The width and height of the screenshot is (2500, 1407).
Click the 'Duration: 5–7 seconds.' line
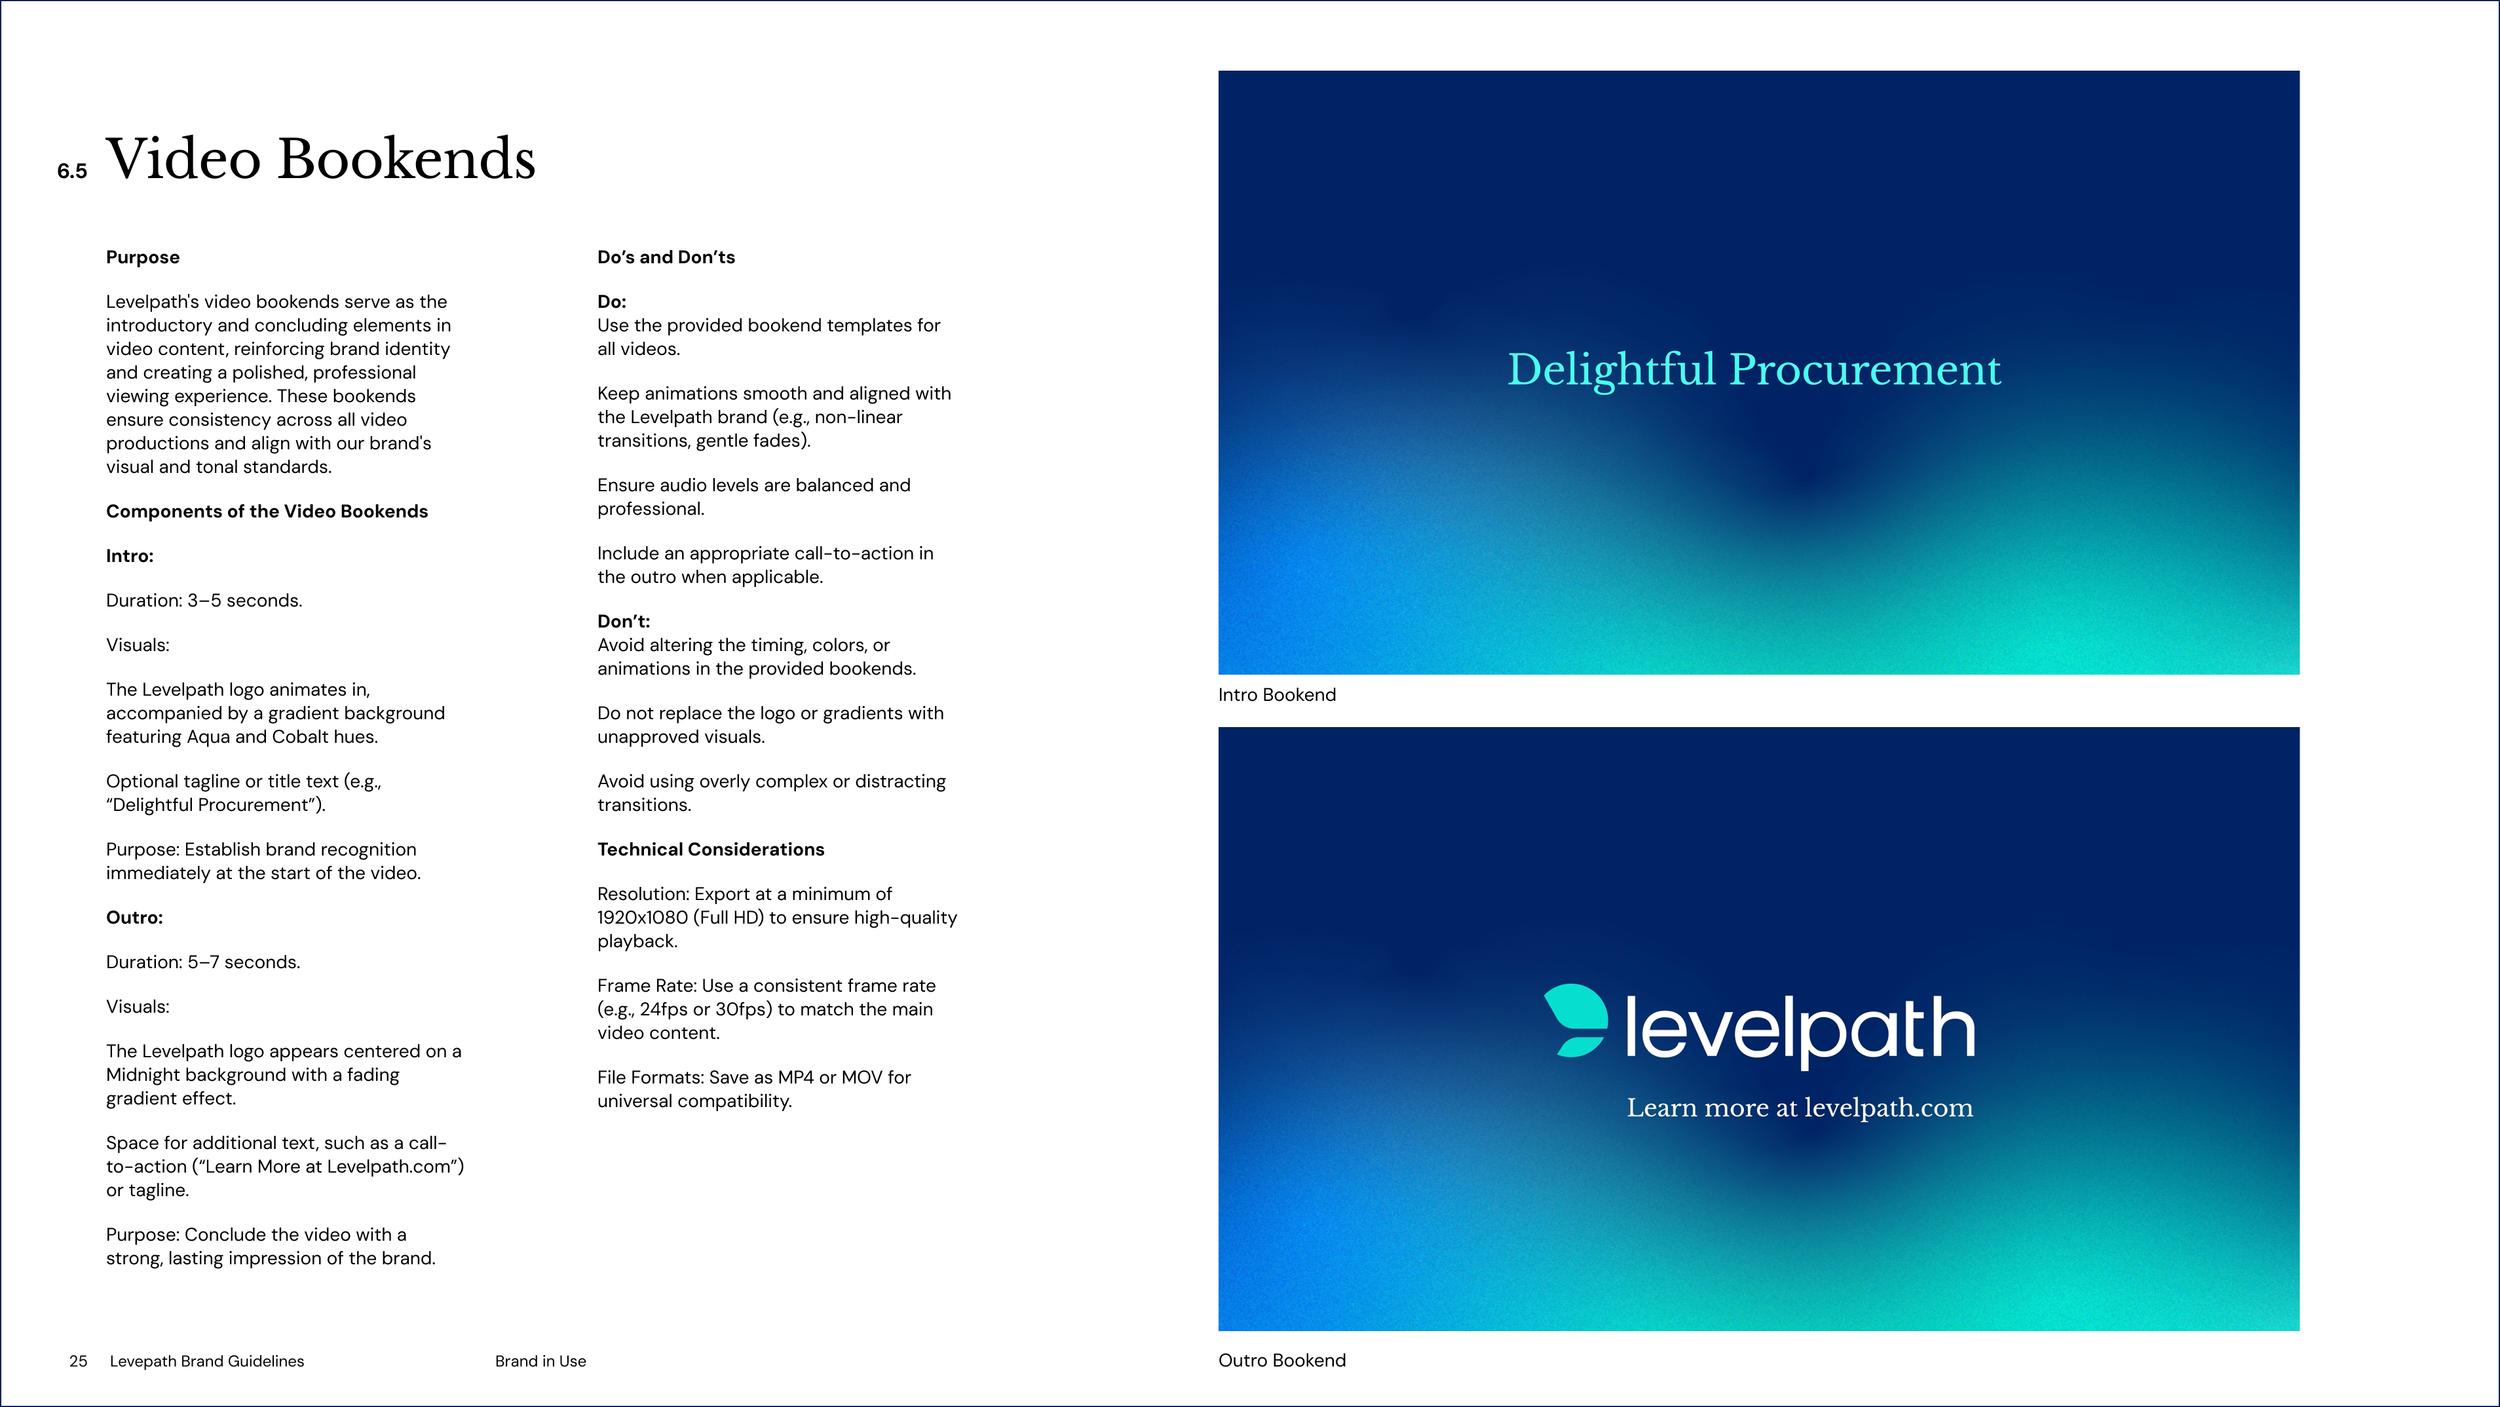tap(203, 962)
